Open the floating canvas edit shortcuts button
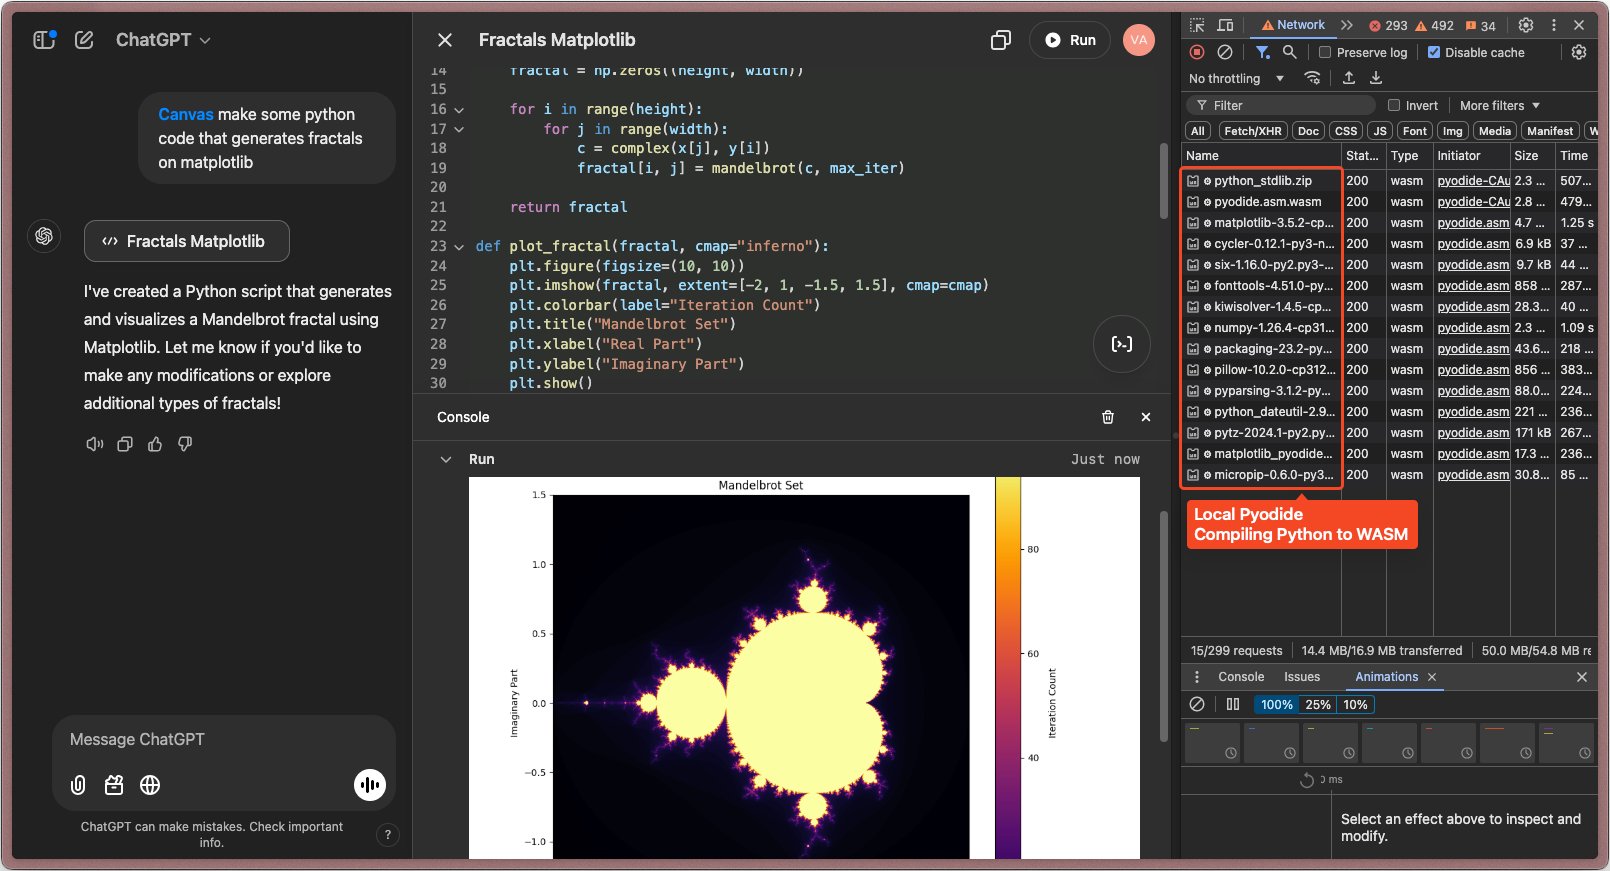This screenshot has width=1610, height=871. pos(1122,344)
